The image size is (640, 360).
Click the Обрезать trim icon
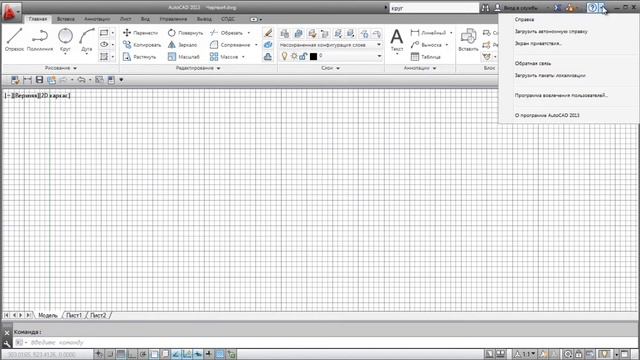213,33
